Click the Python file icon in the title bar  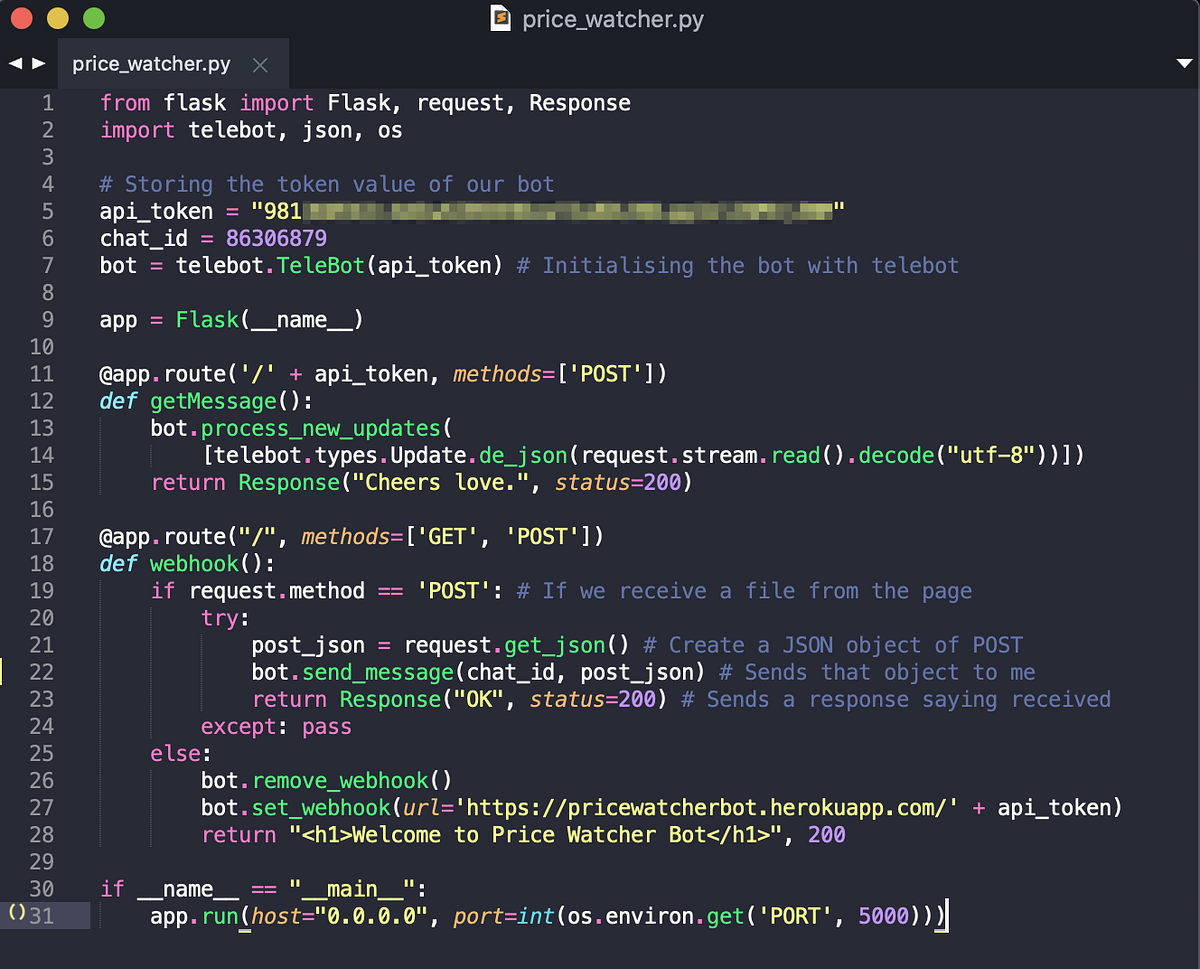coord(498,17)
